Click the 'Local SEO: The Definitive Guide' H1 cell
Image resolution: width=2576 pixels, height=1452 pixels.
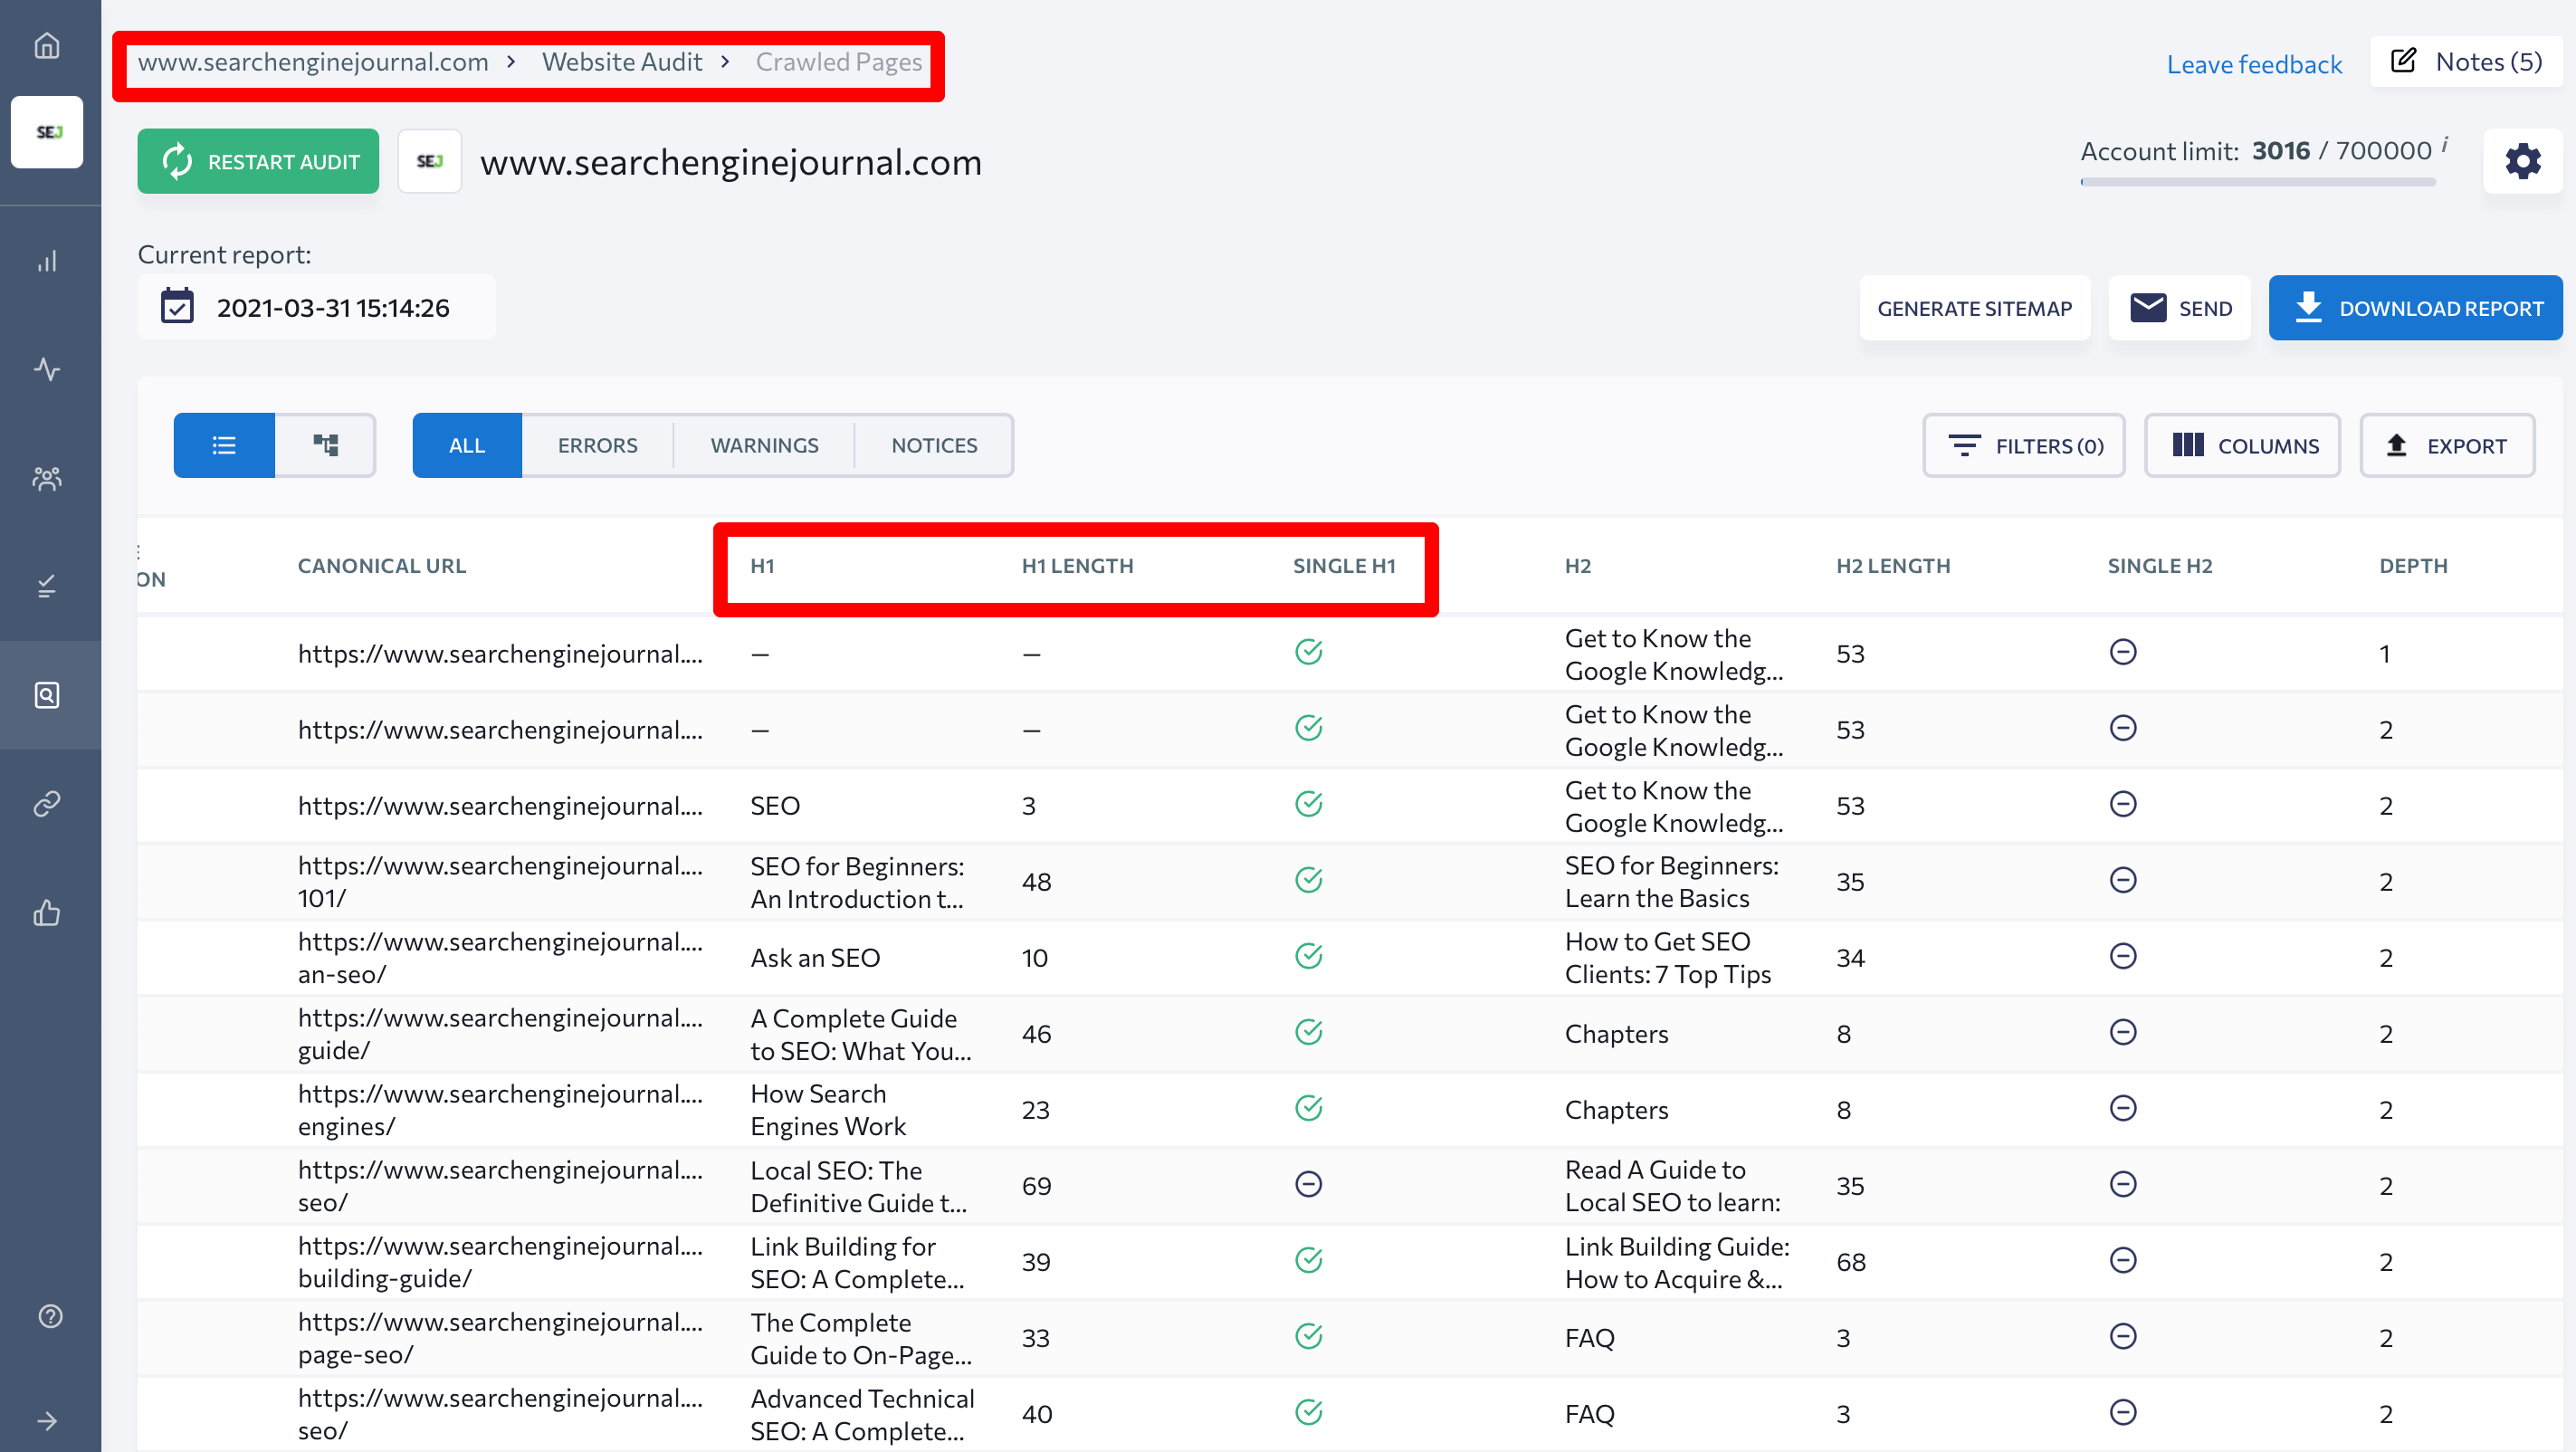858,1186
